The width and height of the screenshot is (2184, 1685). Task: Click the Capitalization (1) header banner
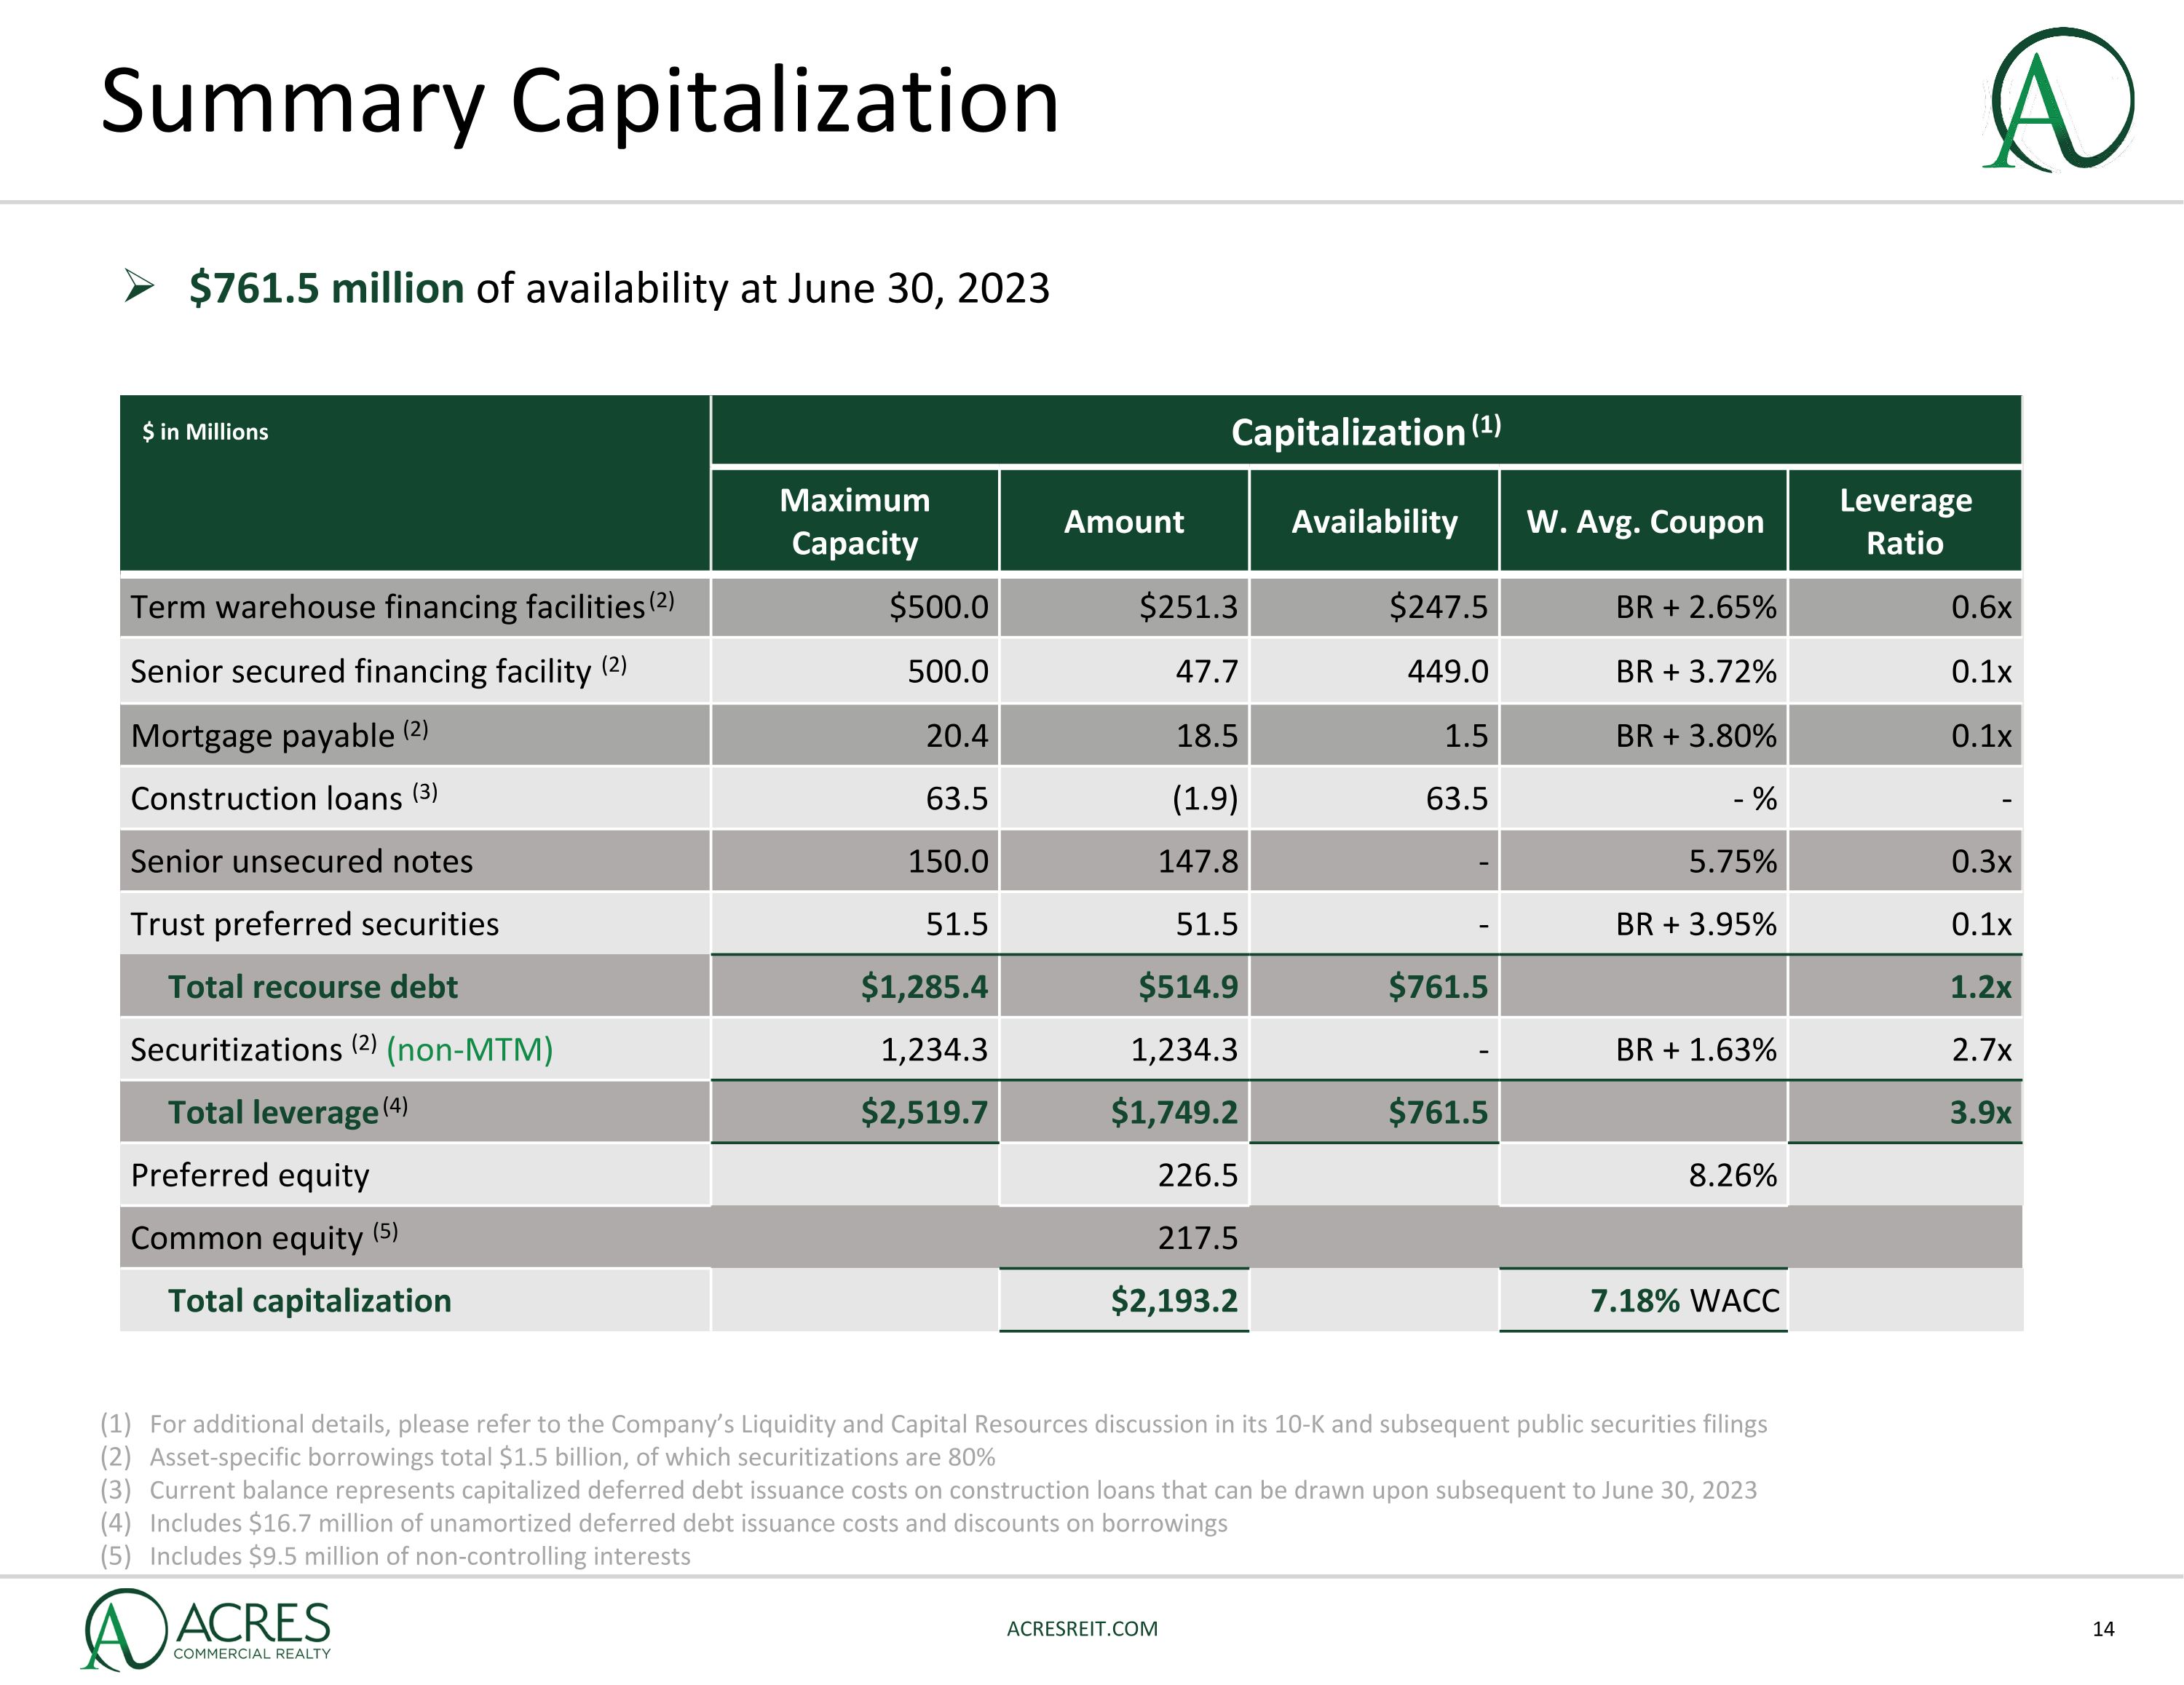(1365, 432)
